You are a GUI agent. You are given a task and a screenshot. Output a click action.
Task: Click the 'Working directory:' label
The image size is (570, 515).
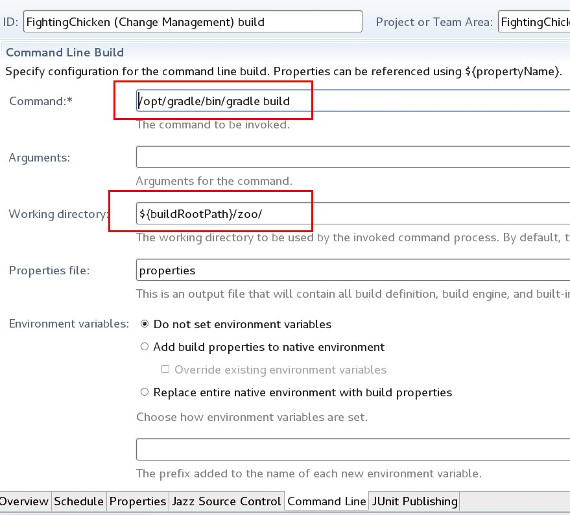pos(58,214)
